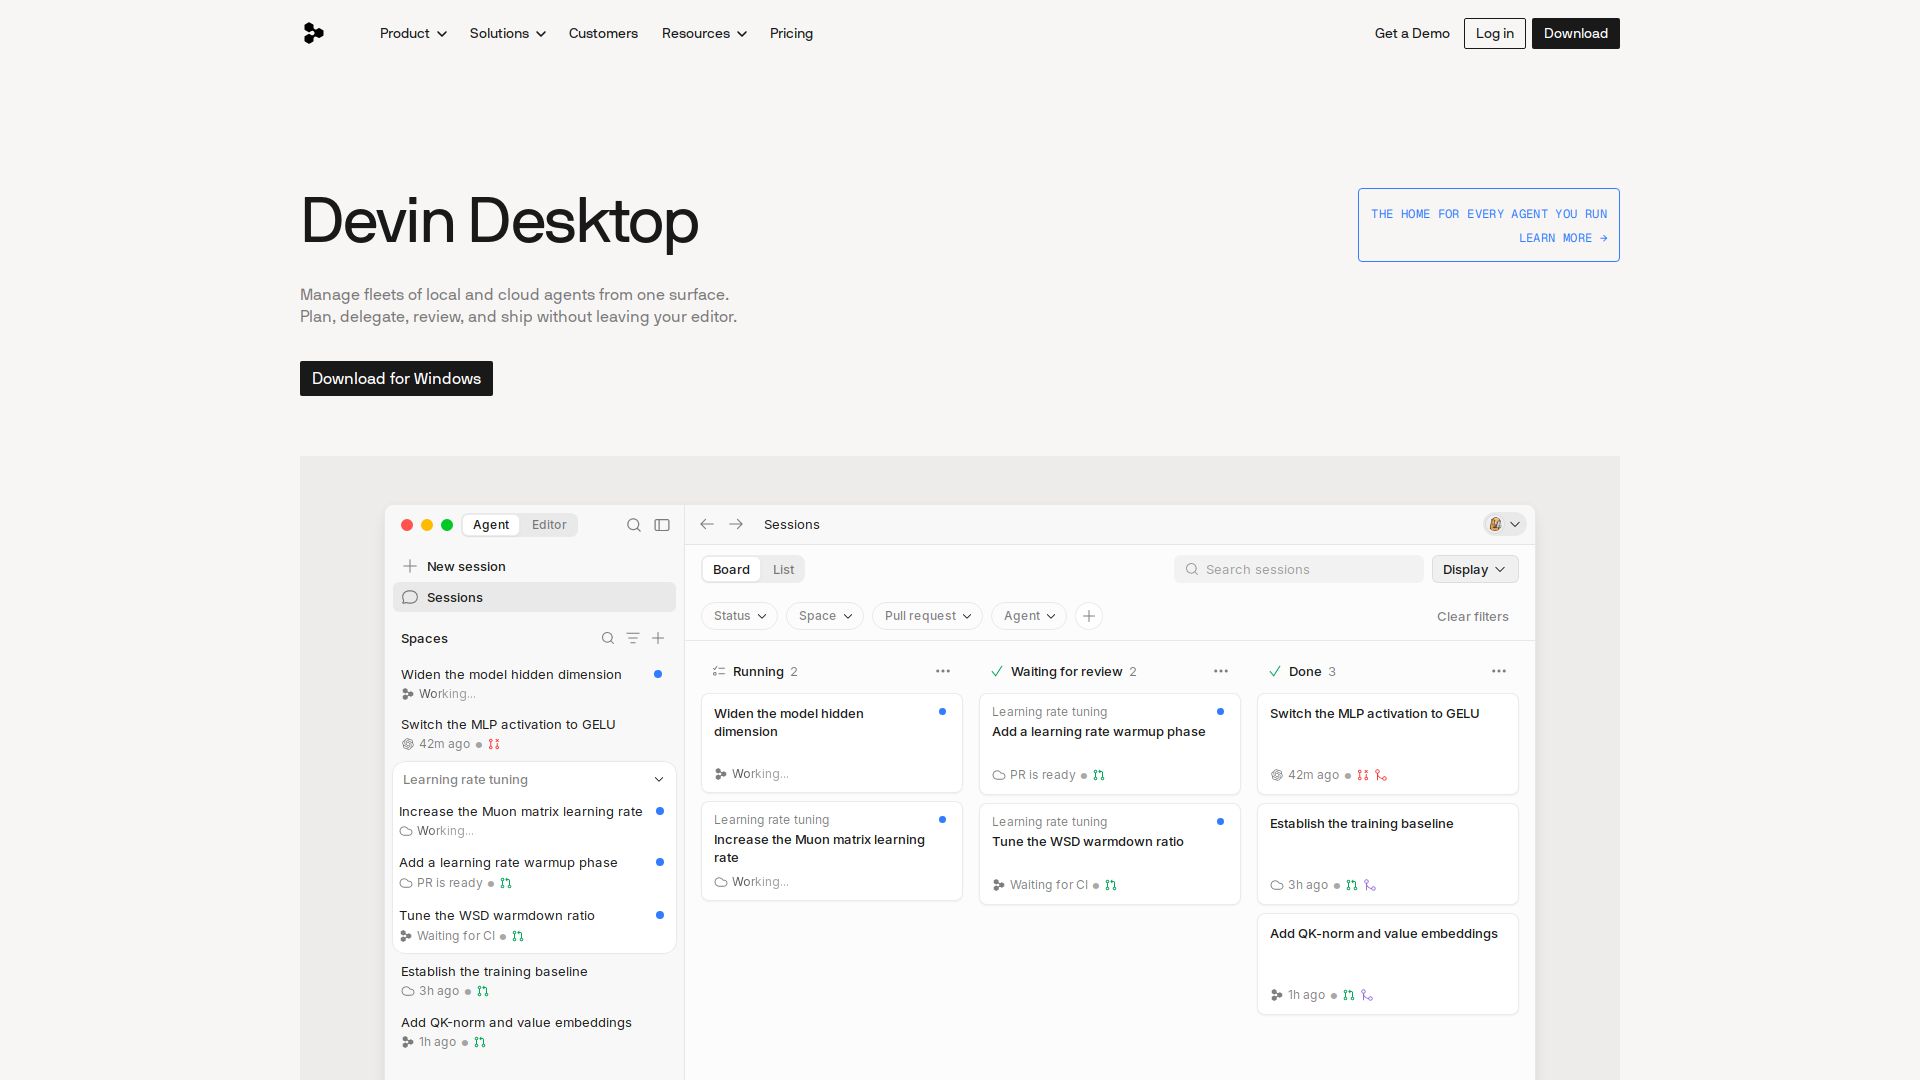Expand the Resources menu dropdown
This screenshot has width=1920, height=1080.
[x=704, y=33]
